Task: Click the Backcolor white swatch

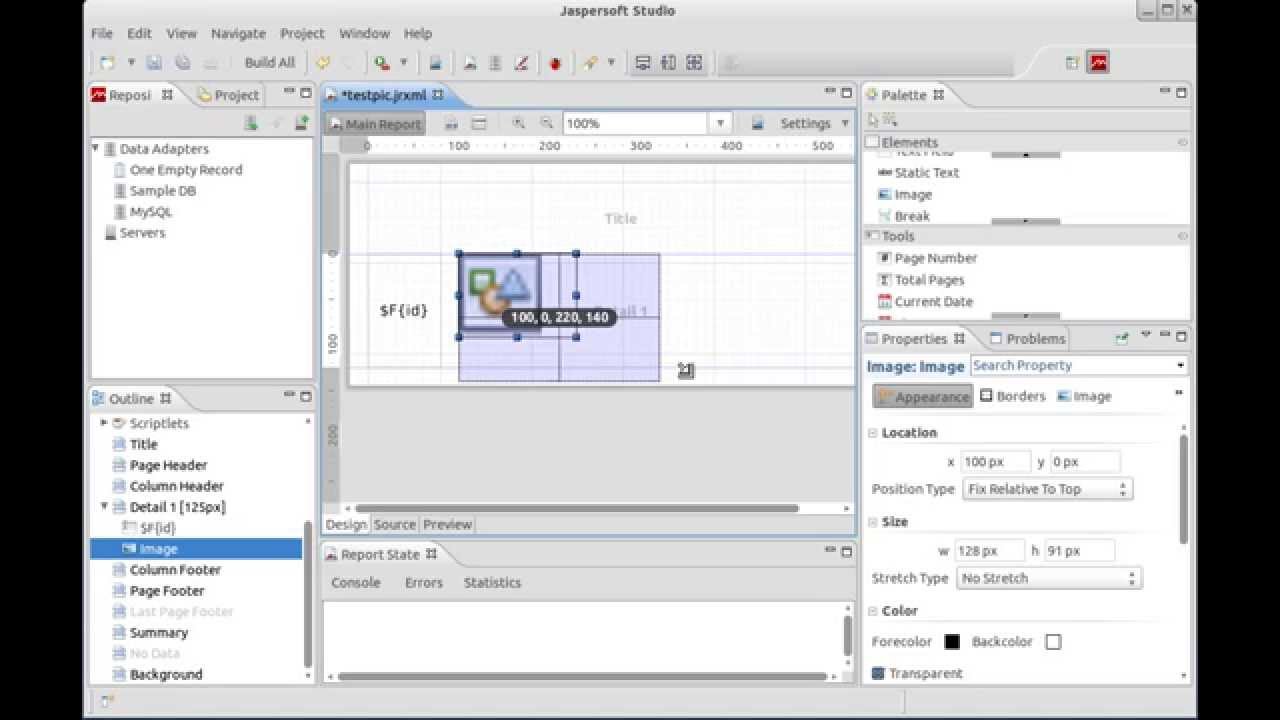Action: [x=1053, y=642]
